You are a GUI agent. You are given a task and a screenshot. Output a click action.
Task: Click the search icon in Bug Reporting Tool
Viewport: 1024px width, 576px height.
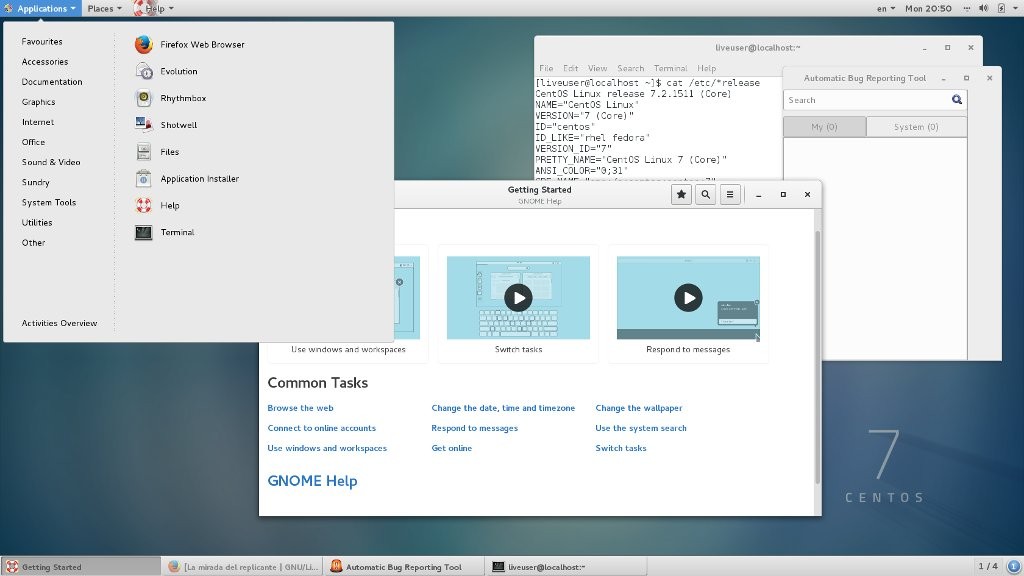click(956, 99)
